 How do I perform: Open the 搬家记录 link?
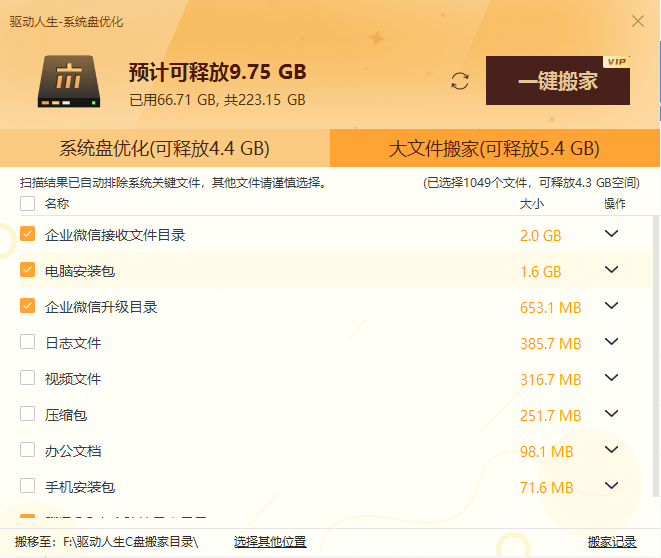tap(612, 542)
